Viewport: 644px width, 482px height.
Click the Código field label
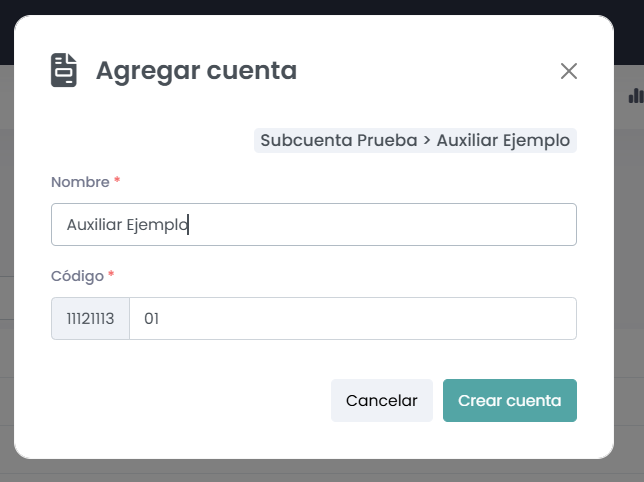pos(76,275)
